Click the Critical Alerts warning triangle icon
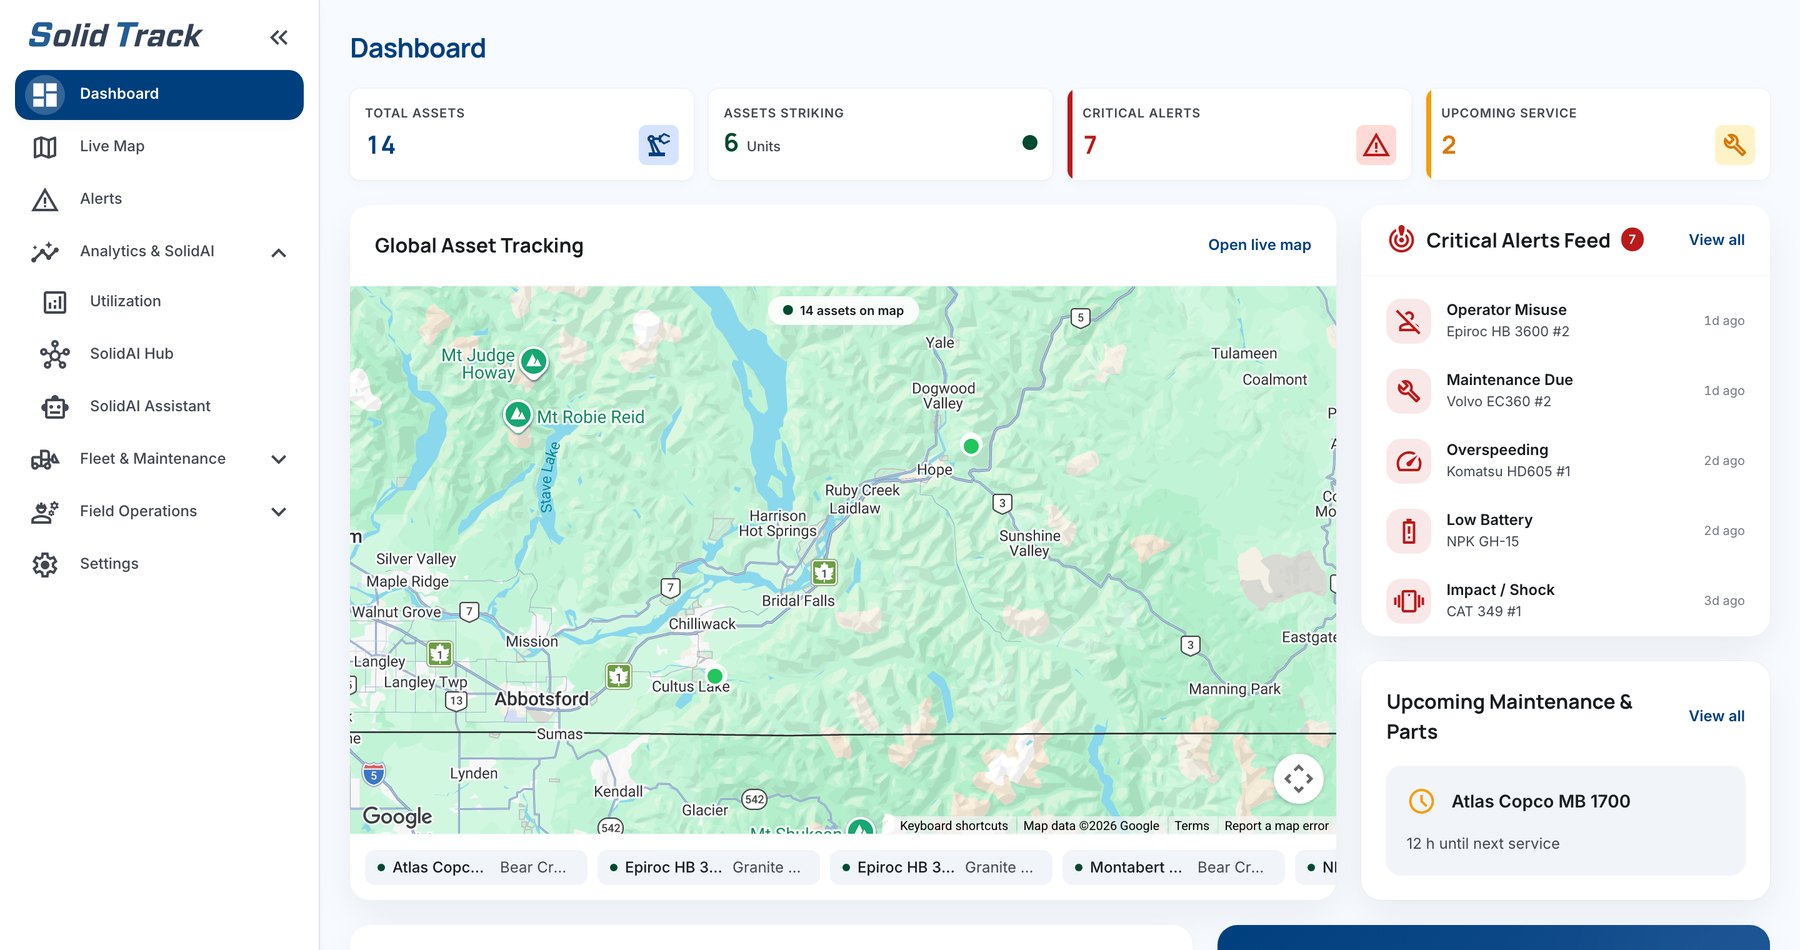The image size is (1800, 950). (x=1376, y=145)
